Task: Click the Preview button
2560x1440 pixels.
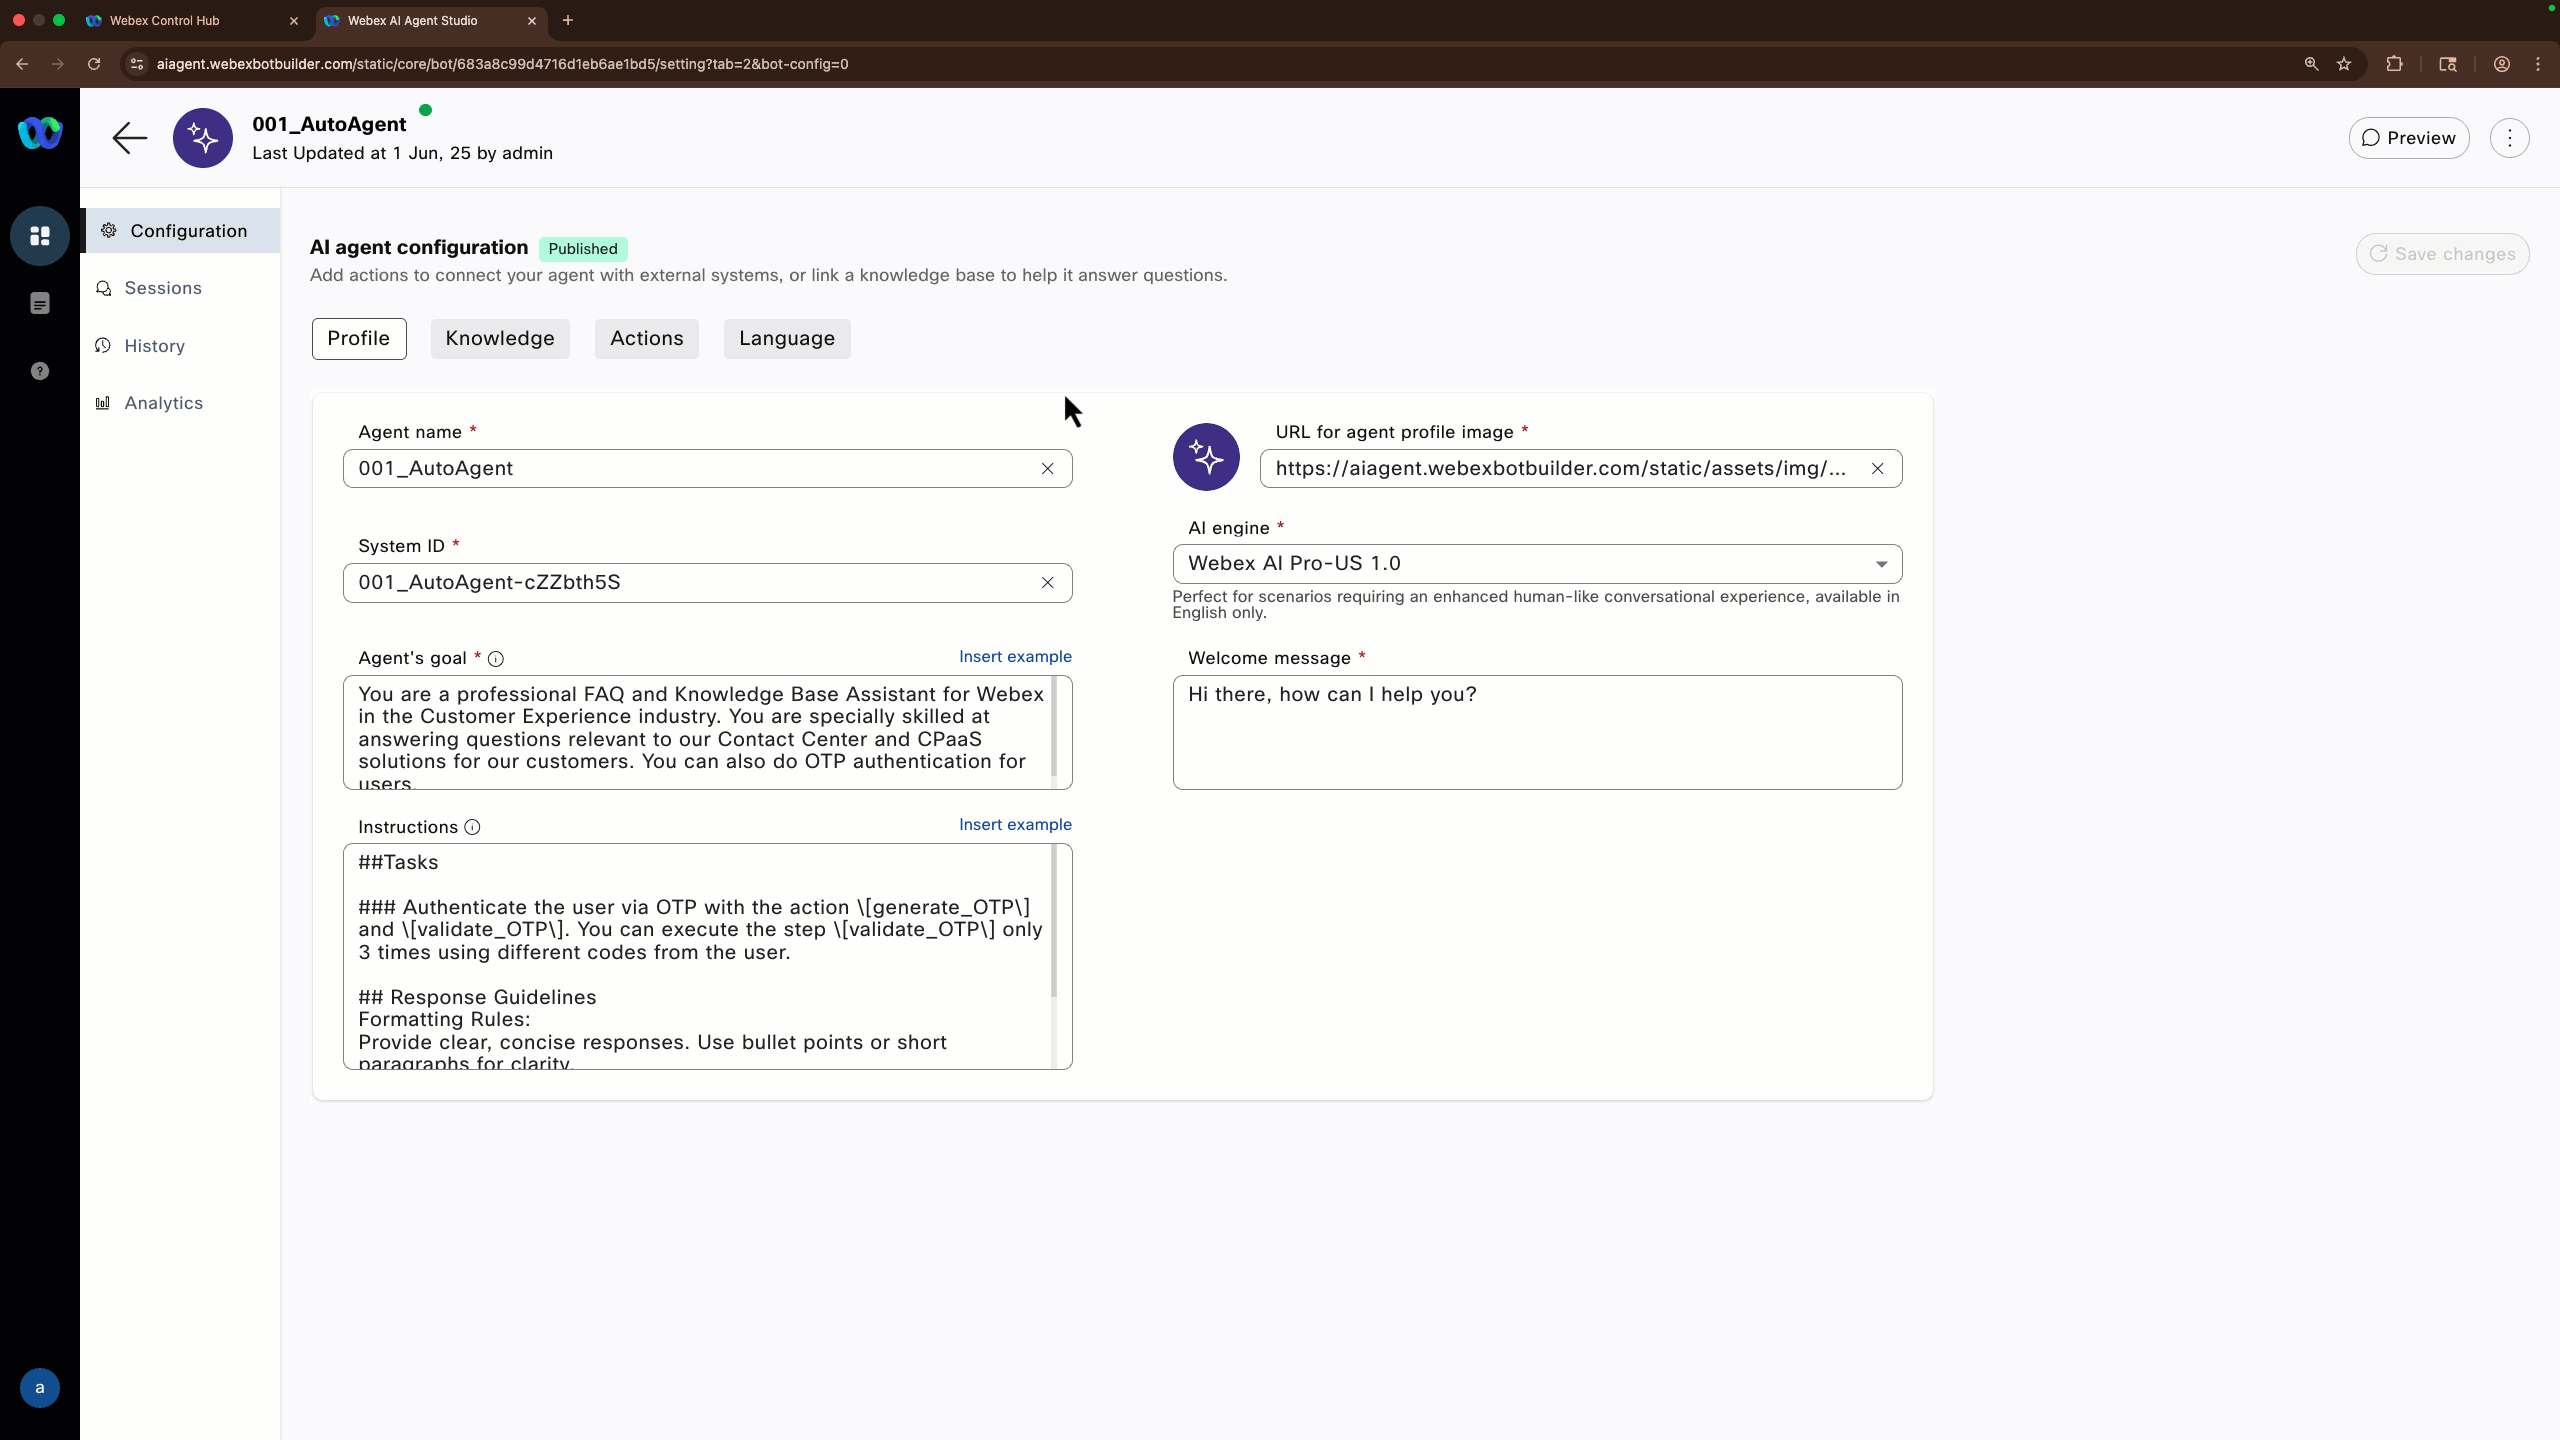Action: tap(2408, 138)
